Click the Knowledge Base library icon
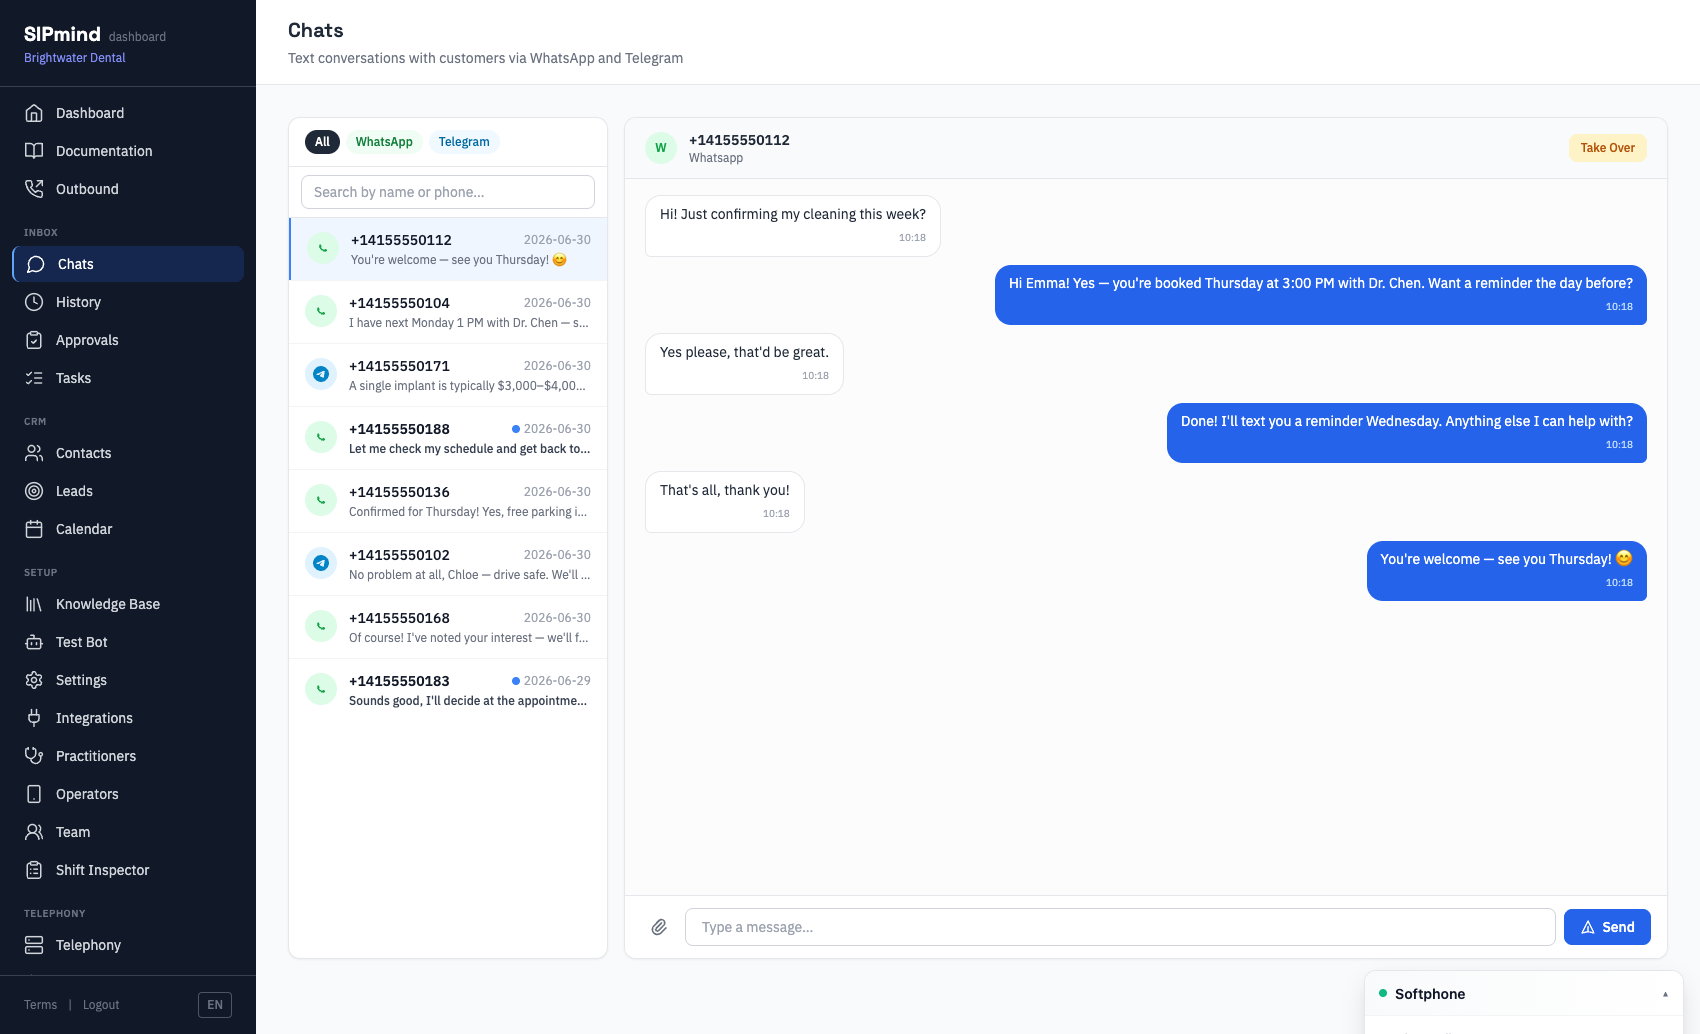This screenshot has height=1034, width=1700. [x=34, y=604]
